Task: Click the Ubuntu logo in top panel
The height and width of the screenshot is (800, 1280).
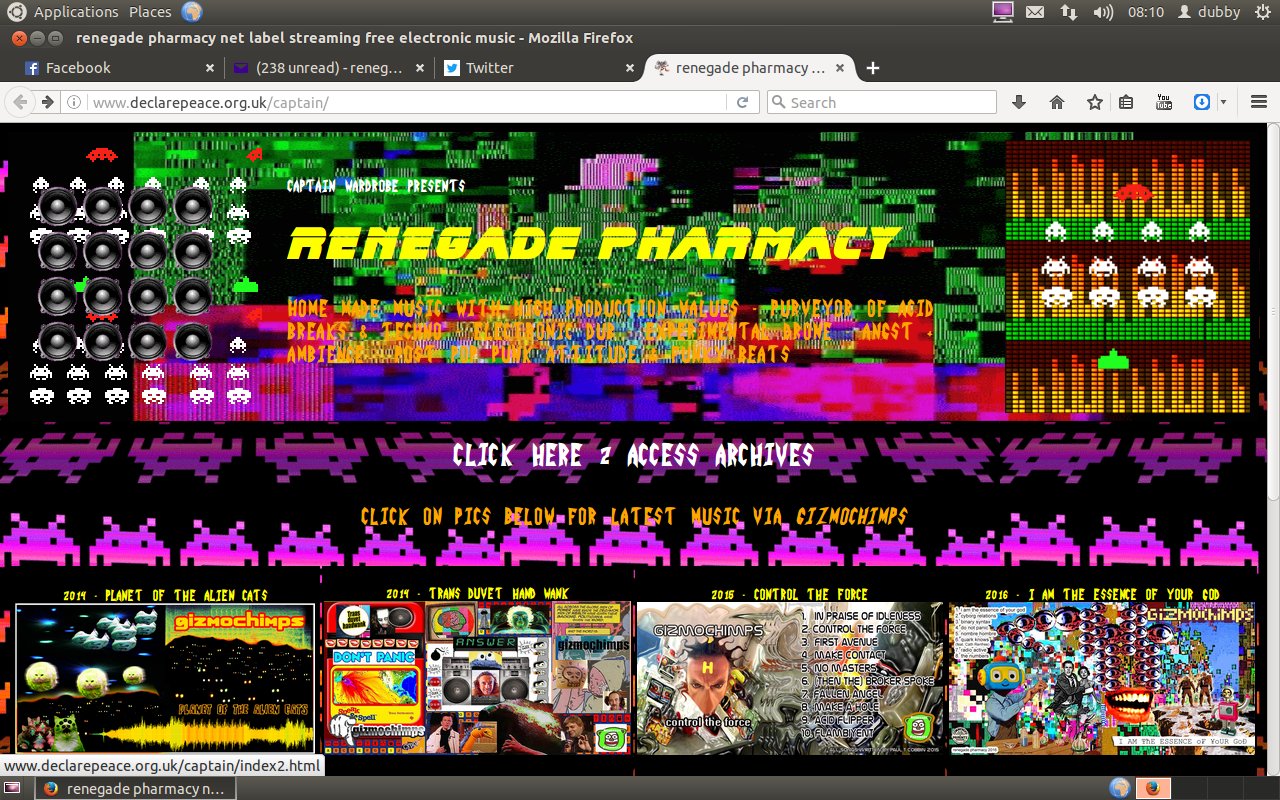Action: 16,12
